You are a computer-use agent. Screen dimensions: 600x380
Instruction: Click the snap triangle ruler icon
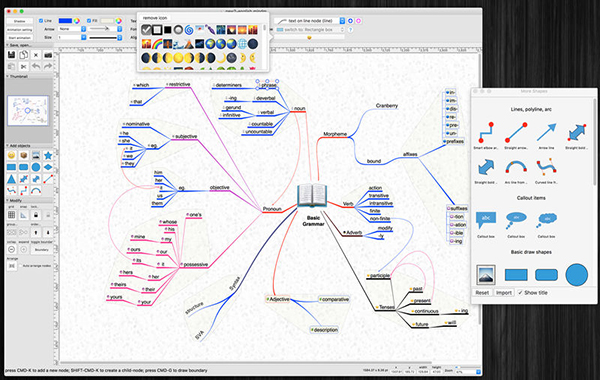click(x=23, y=215)
